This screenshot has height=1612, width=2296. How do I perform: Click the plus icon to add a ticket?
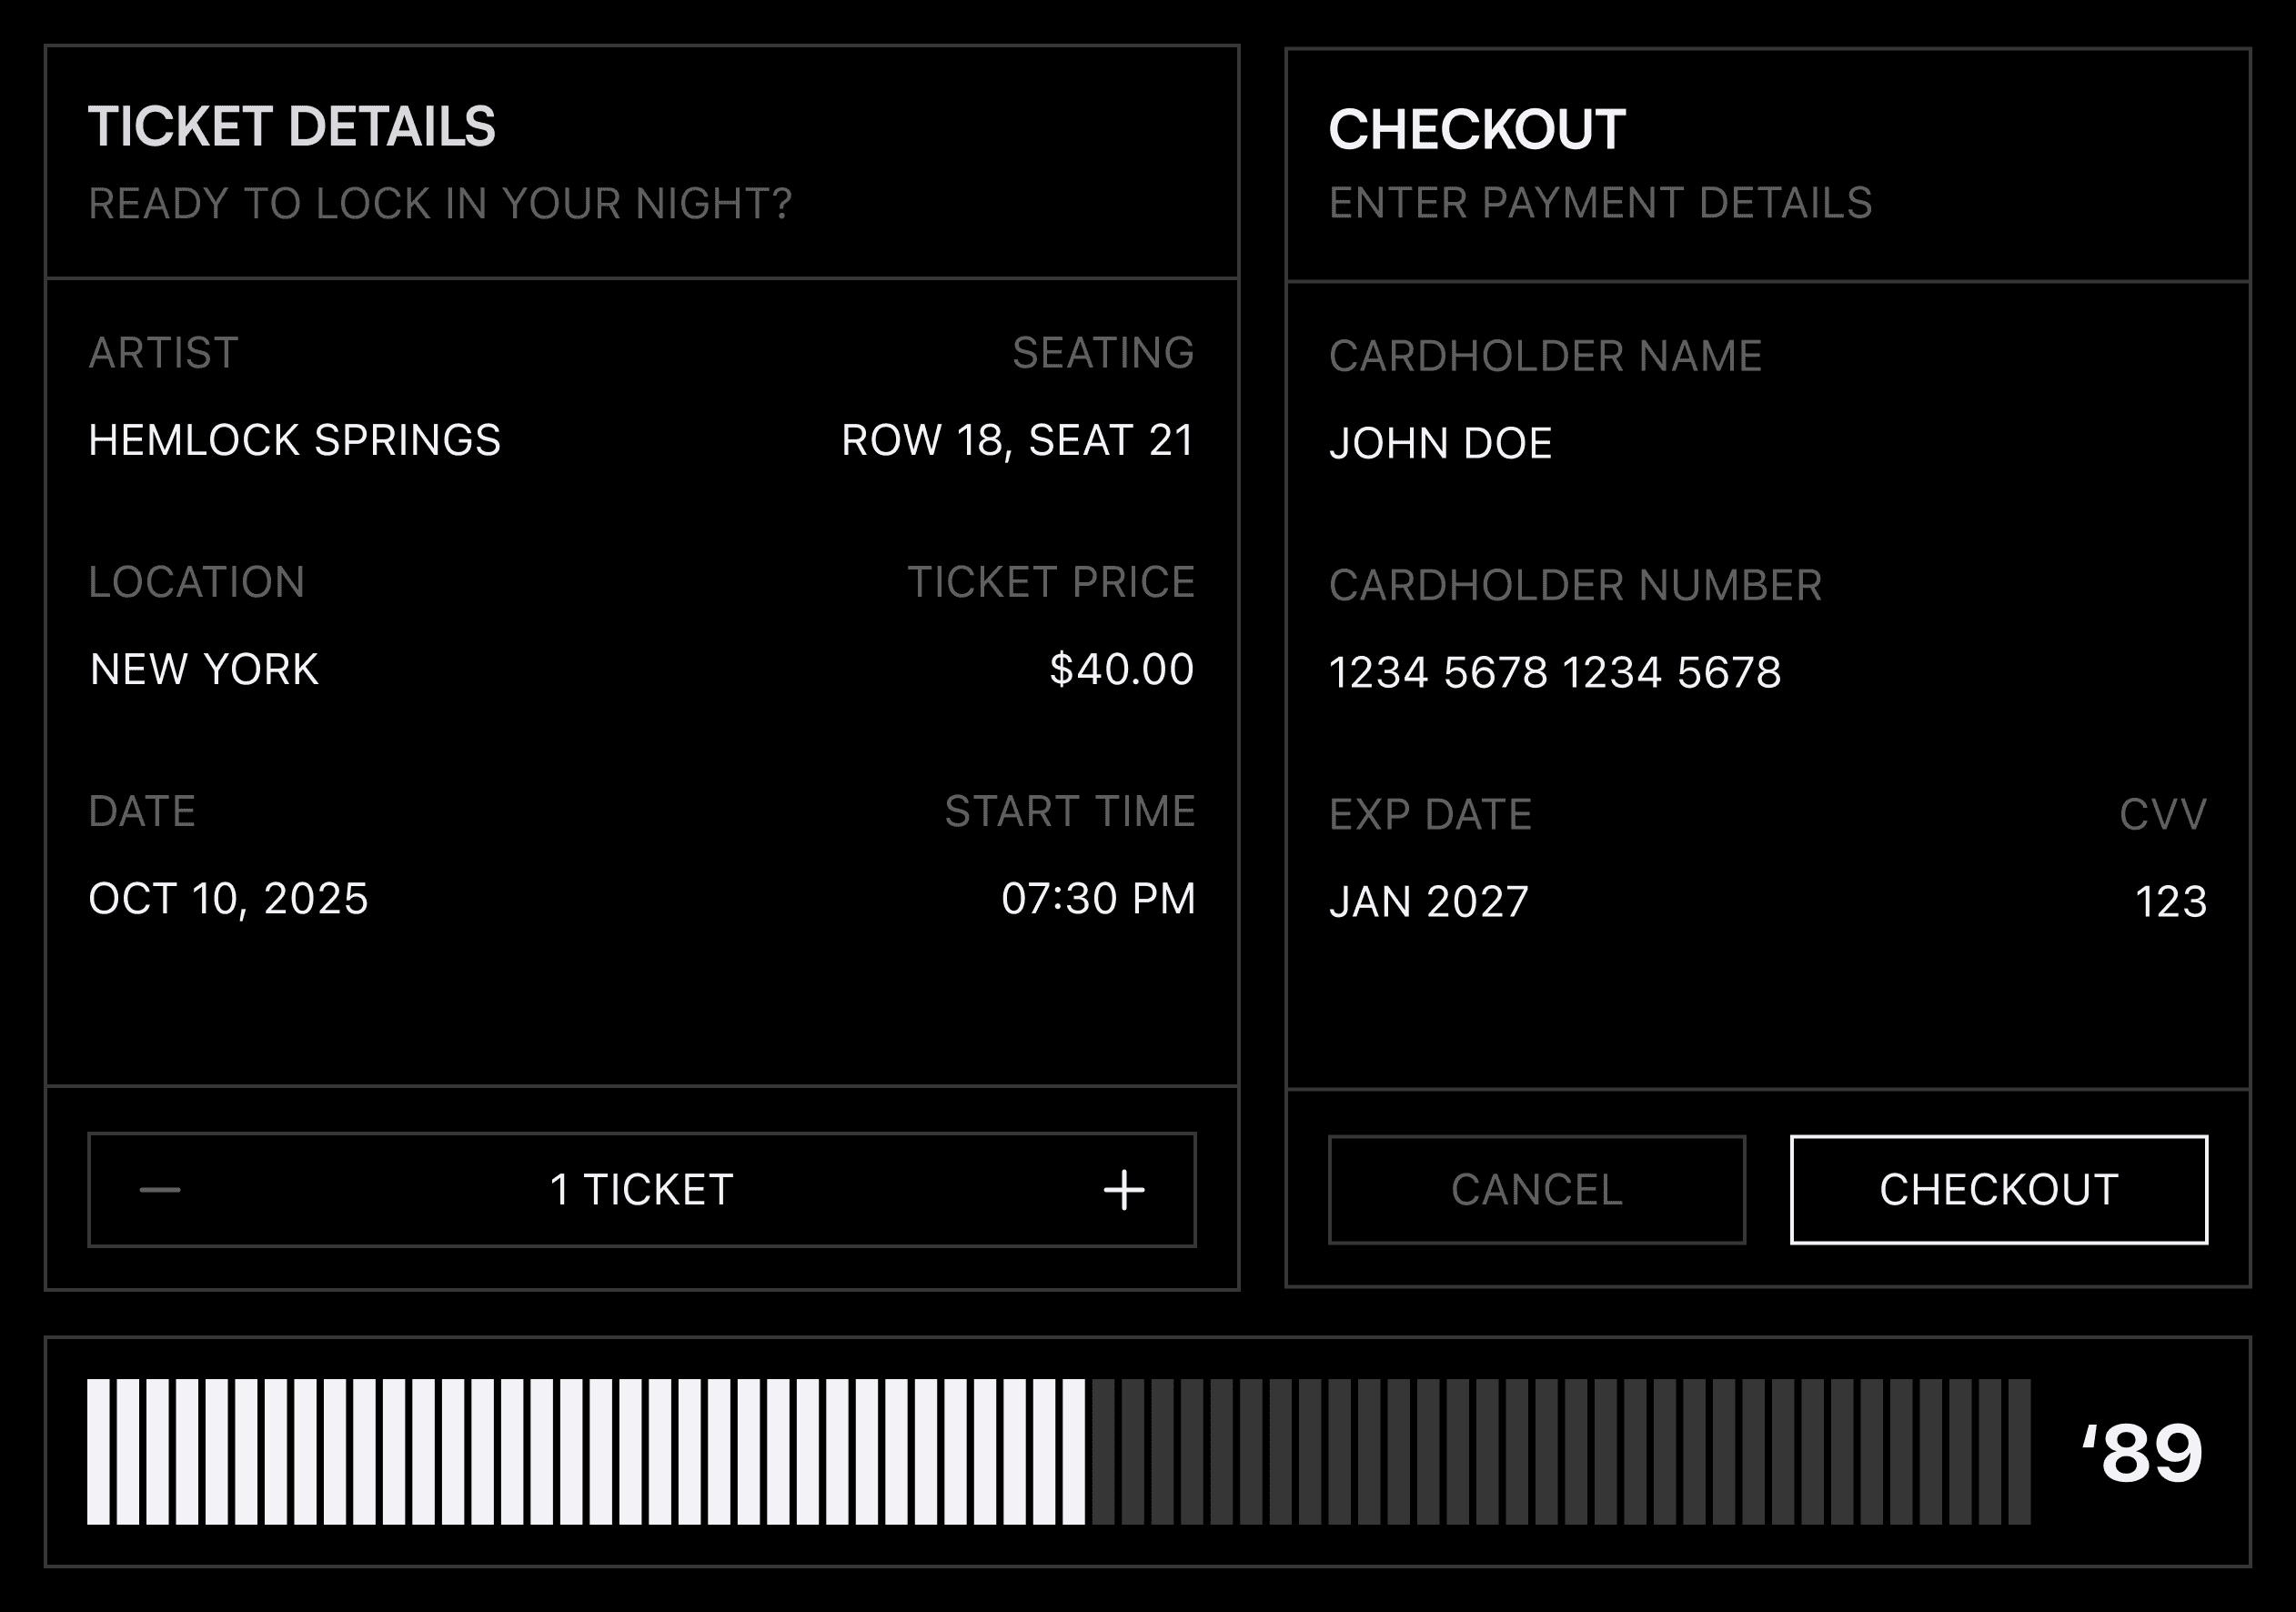[1123, 1190]
